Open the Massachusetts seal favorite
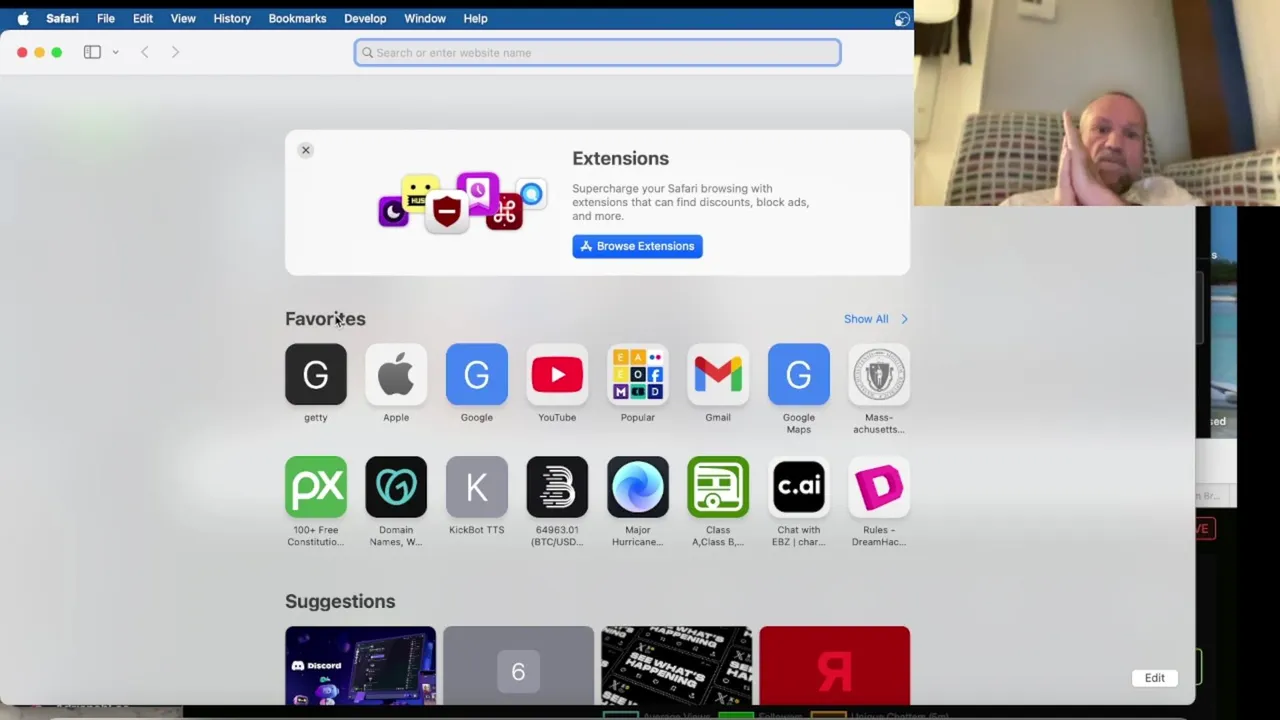This screenshot has height=720, width=1280. (879, 374)
